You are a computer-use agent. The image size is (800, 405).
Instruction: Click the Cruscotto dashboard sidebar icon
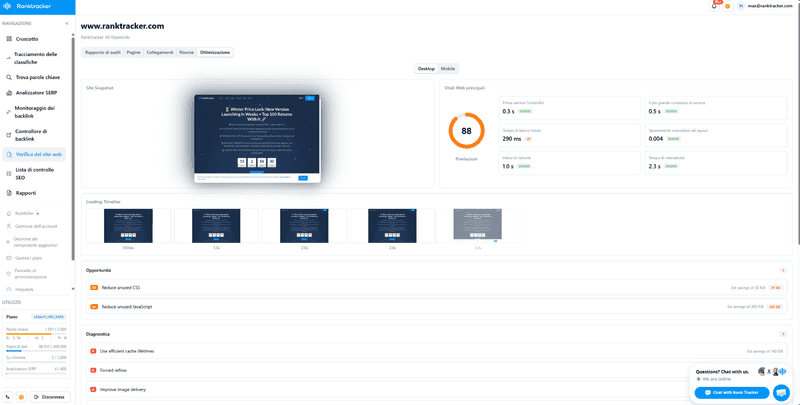[9, 38]
